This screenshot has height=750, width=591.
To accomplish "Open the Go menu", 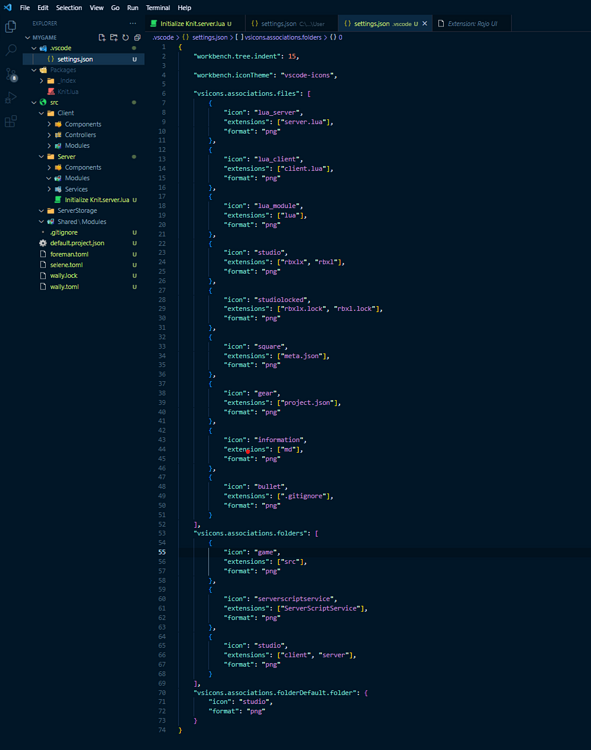I will (115, 8).
